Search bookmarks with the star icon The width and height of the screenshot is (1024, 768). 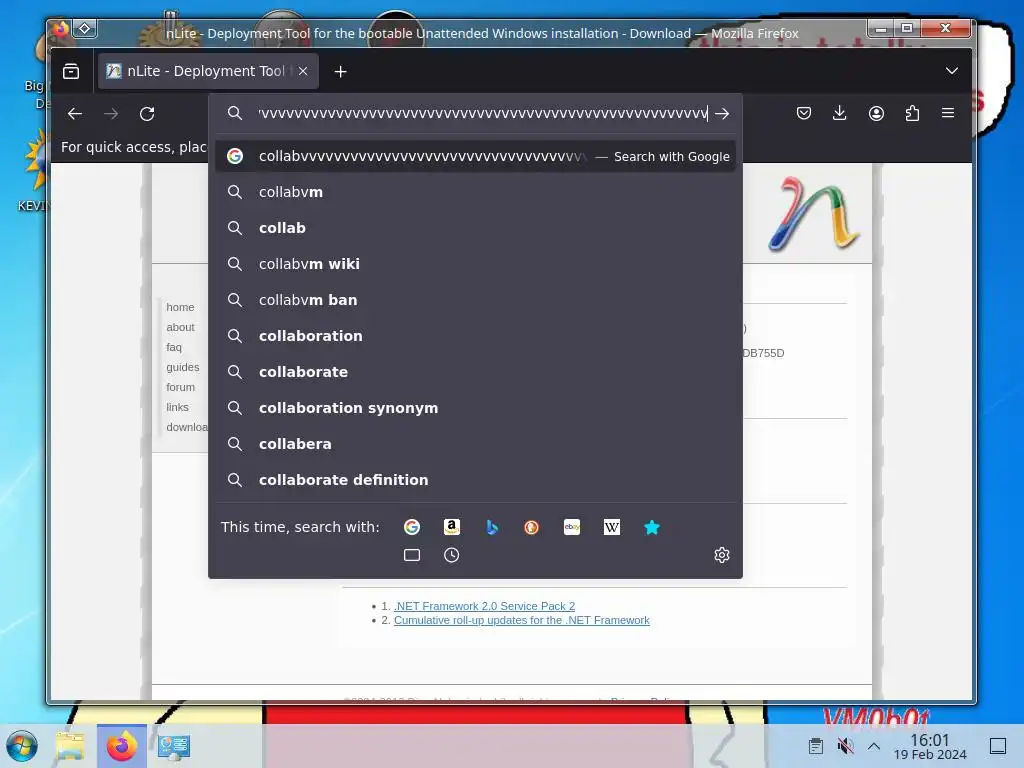point(652,527)
